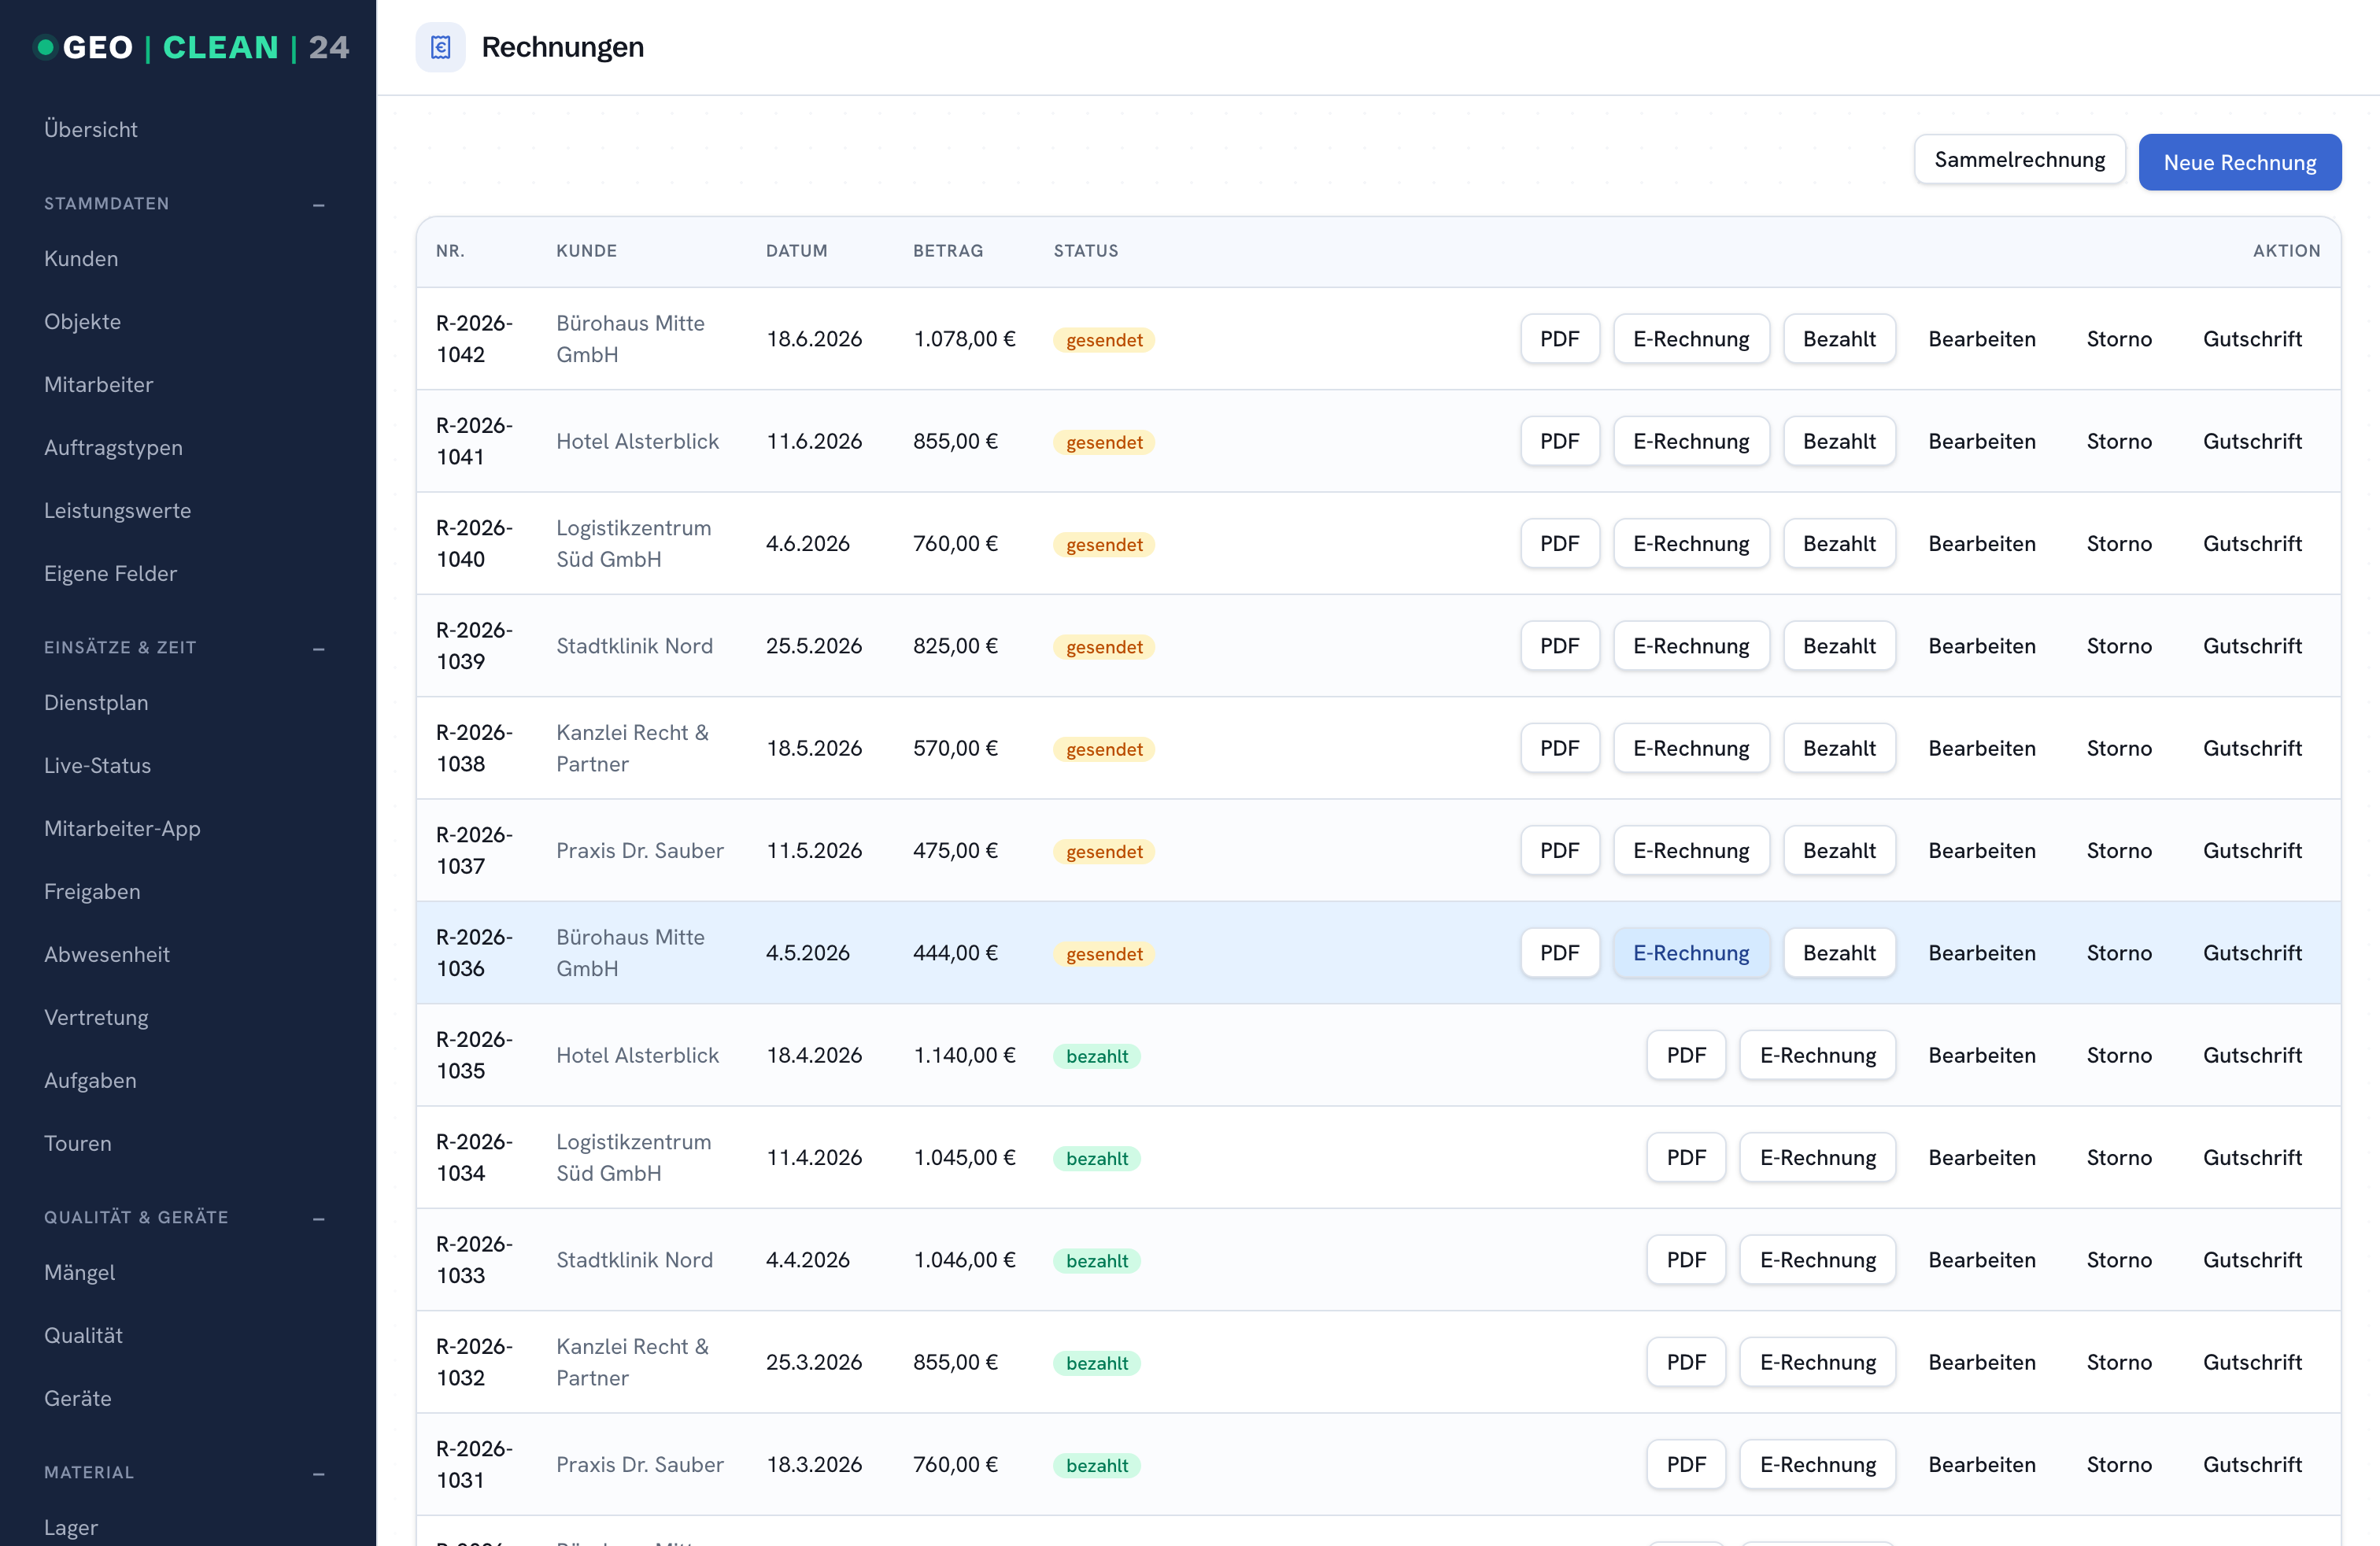Click Bearbeiten for invoice R-2026-1039

[x=1981, y=646]
